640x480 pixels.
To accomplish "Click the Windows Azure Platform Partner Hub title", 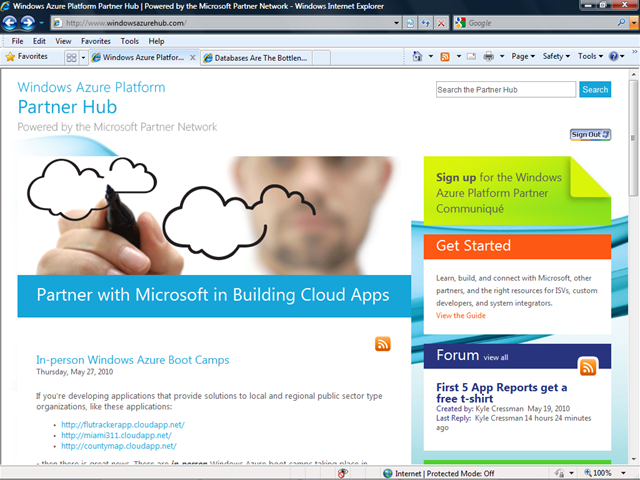I will [91, 98].
